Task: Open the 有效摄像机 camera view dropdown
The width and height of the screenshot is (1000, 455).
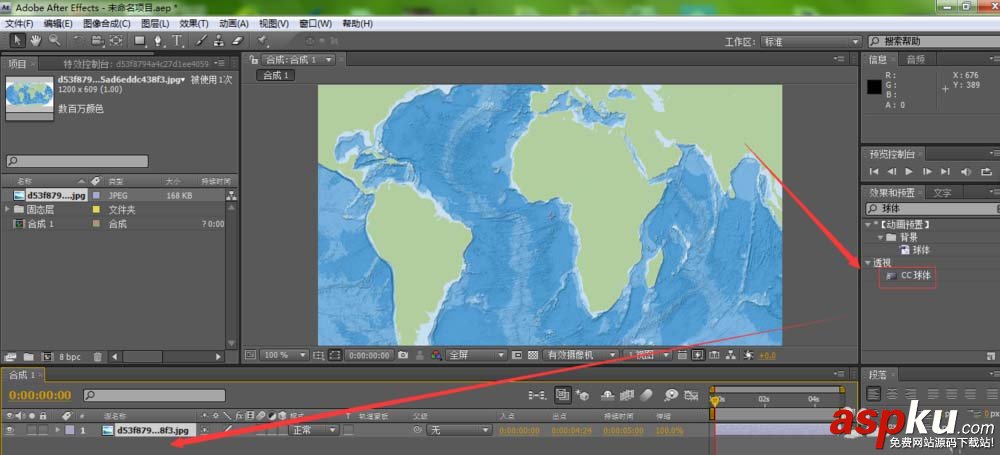Action: point(580,355)
